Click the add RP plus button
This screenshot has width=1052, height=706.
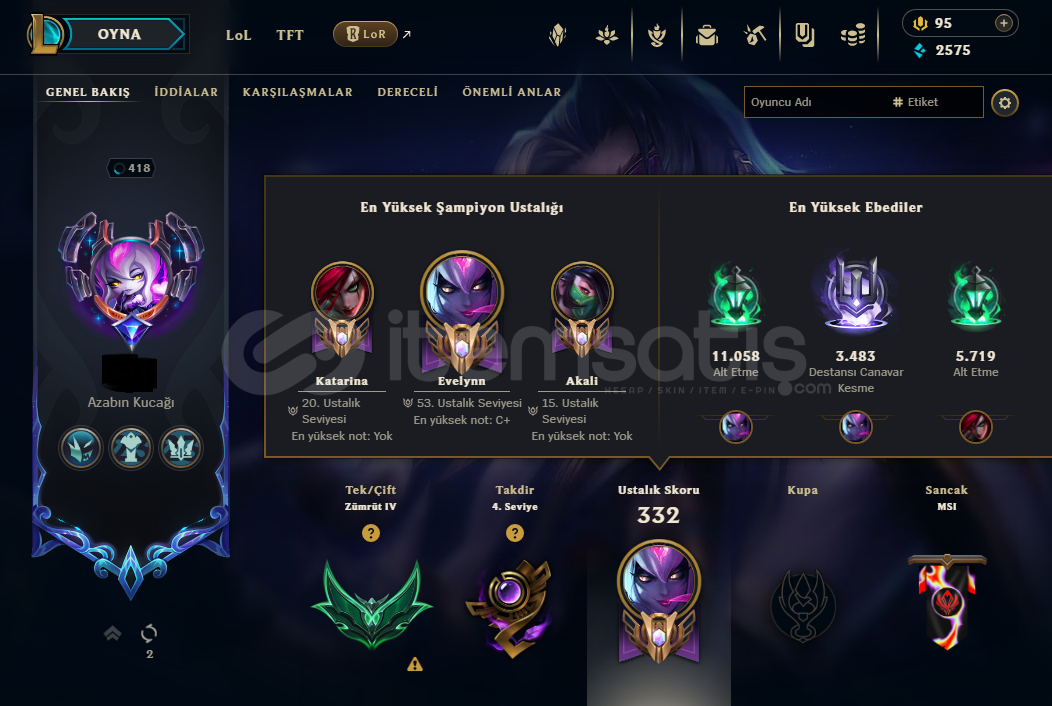point(1004,23)
